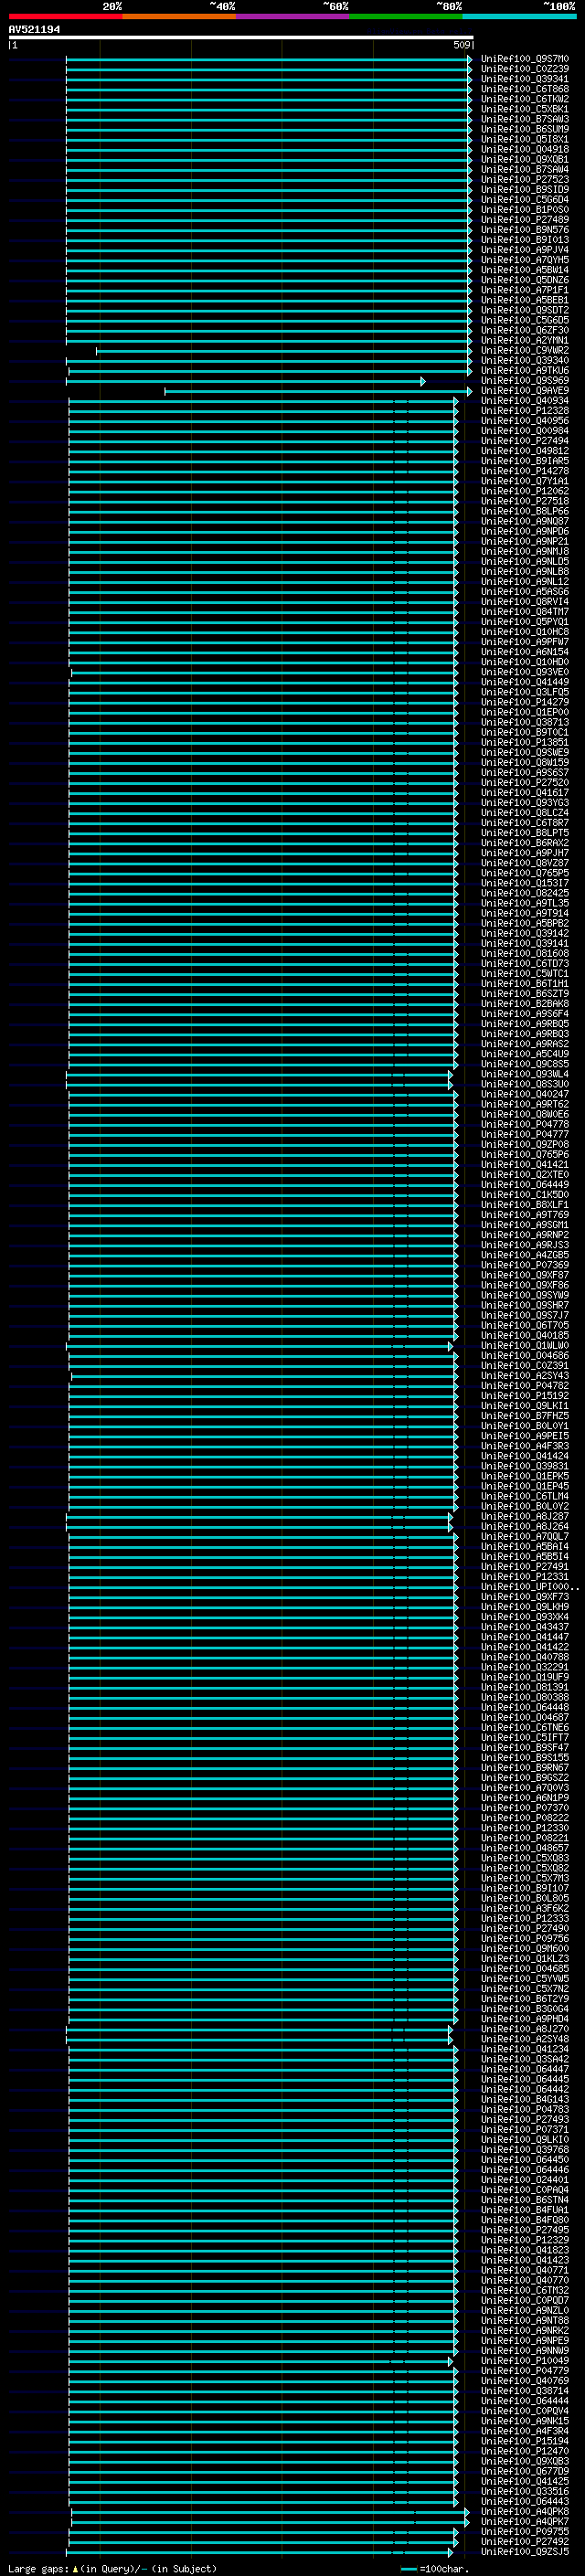Select the UniRef100_A4QPK8 label

(525, 2512)
